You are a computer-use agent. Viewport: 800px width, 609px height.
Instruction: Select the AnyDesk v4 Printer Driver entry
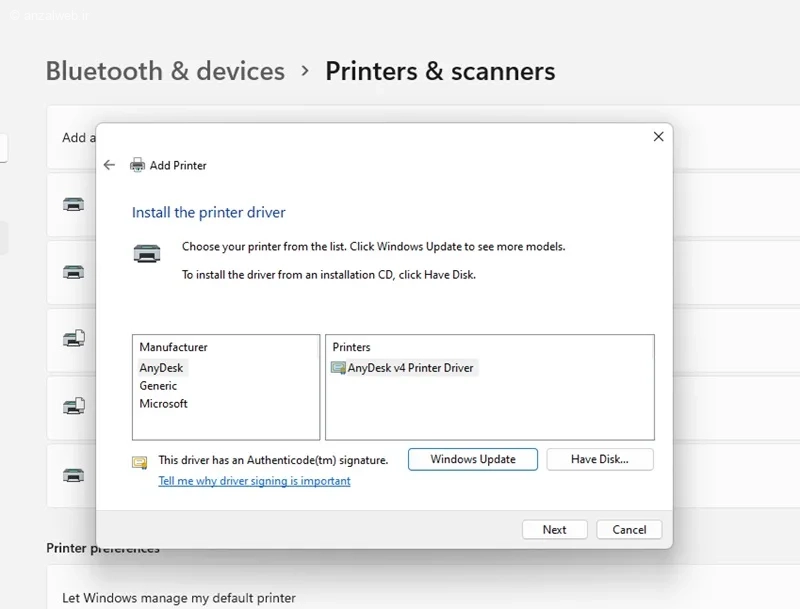(x=404, y=368)
